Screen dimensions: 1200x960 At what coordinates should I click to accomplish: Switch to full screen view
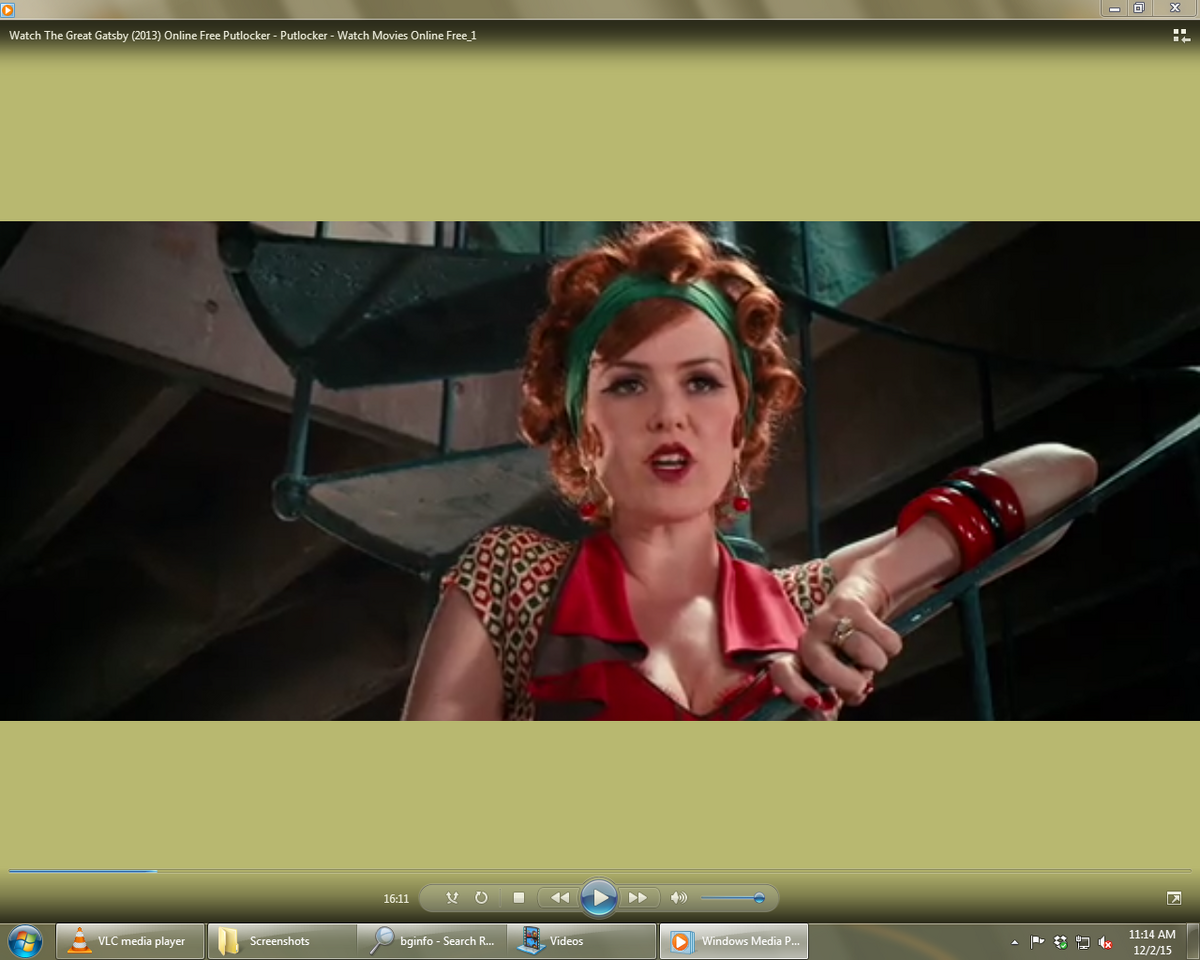click(x=1174, y=898)
